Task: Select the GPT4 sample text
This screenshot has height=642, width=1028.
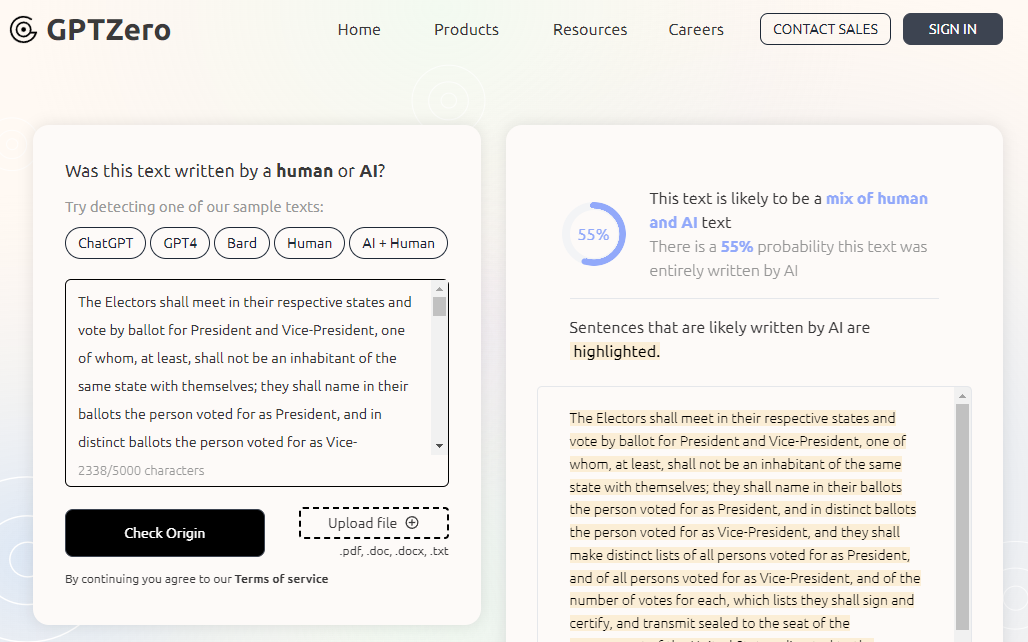Action: click(180, 243)
